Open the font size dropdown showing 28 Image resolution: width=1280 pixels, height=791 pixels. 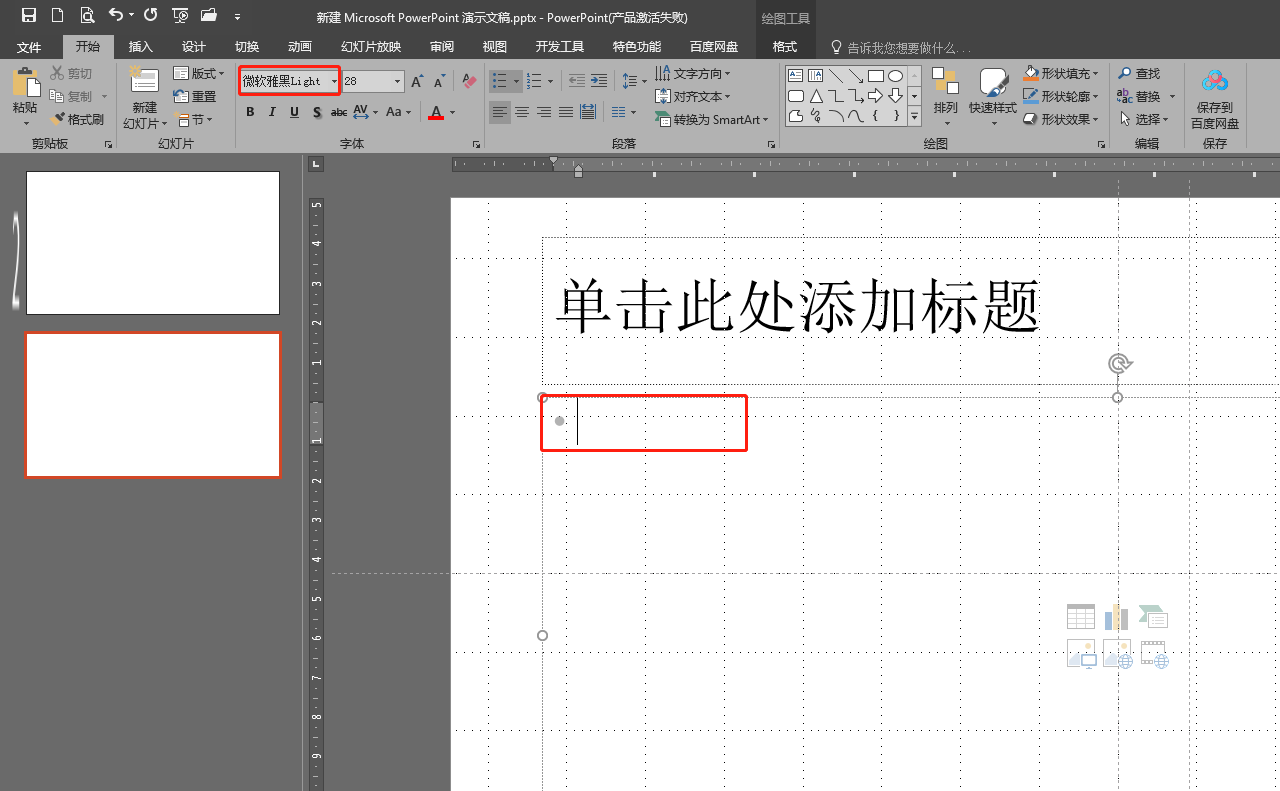click(x=398, y=81)
